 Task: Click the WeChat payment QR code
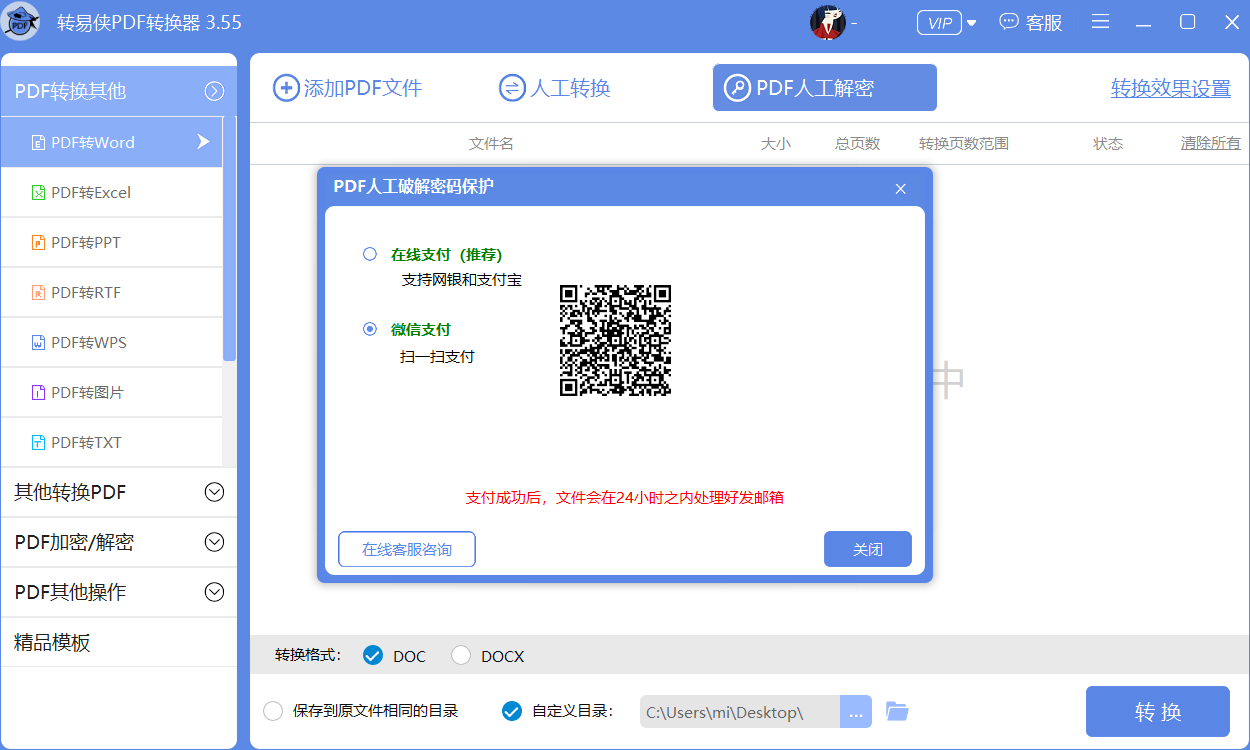tap(615, 341)
